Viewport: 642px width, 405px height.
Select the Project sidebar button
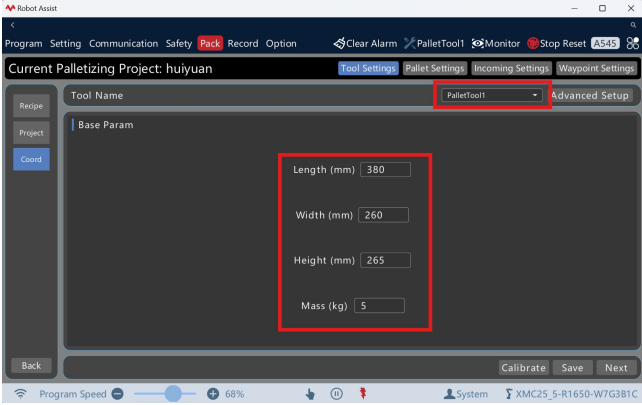tap(31, 133)
